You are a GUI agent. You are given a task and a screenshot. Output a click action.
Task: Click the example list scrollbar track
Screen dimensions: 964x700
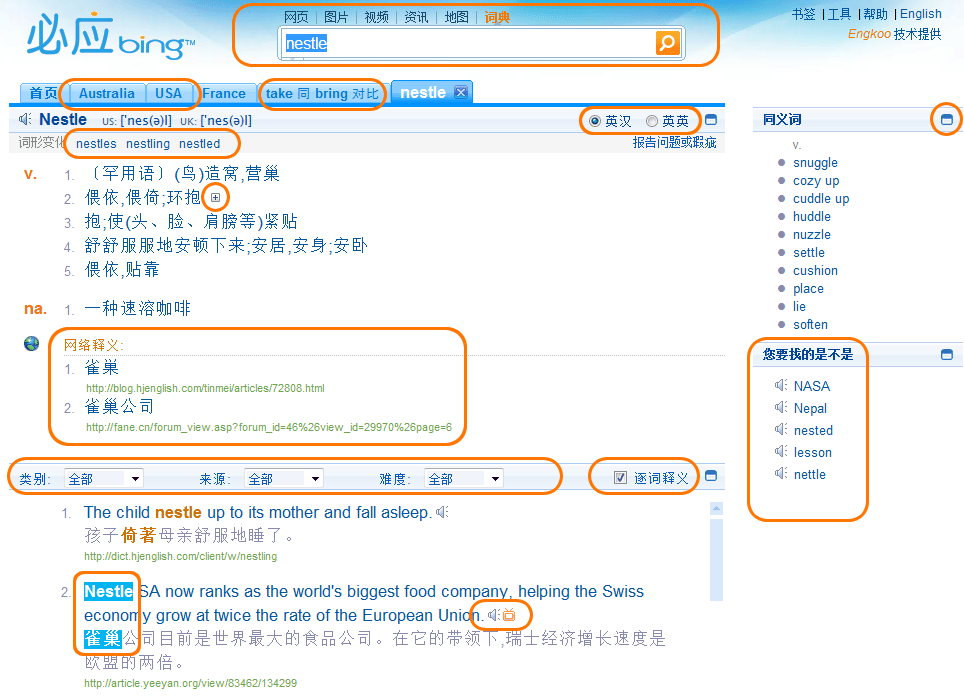716,558
